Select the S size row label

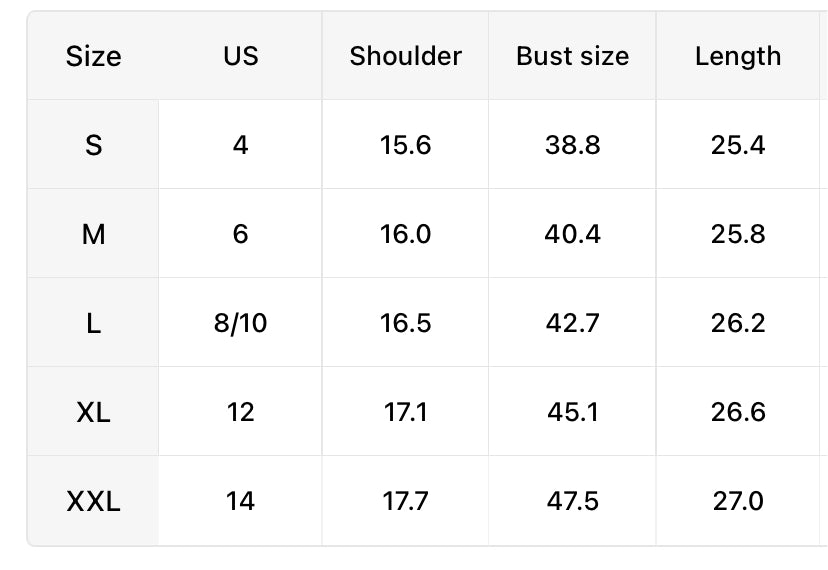pyautogui.click(x=93, y=145)
